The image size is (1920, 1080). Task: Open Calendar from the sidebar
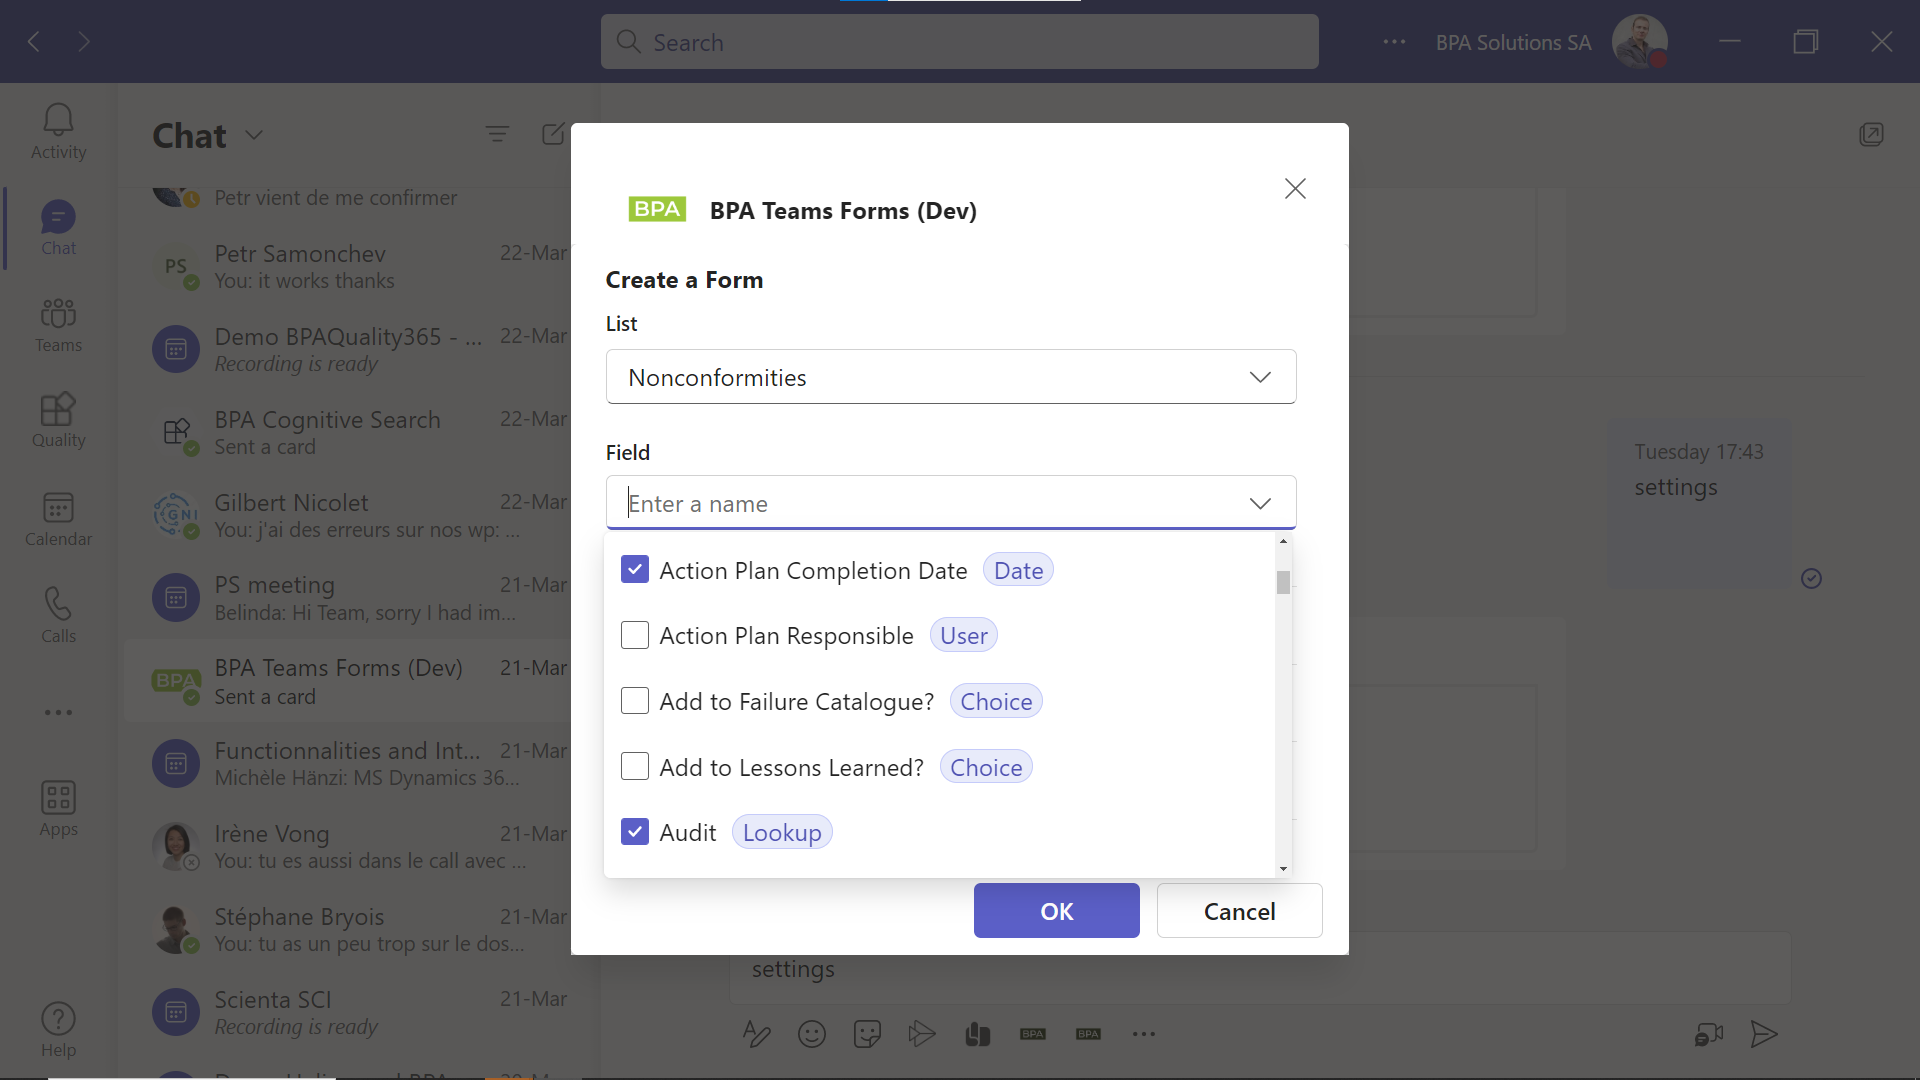coord(58,518)
